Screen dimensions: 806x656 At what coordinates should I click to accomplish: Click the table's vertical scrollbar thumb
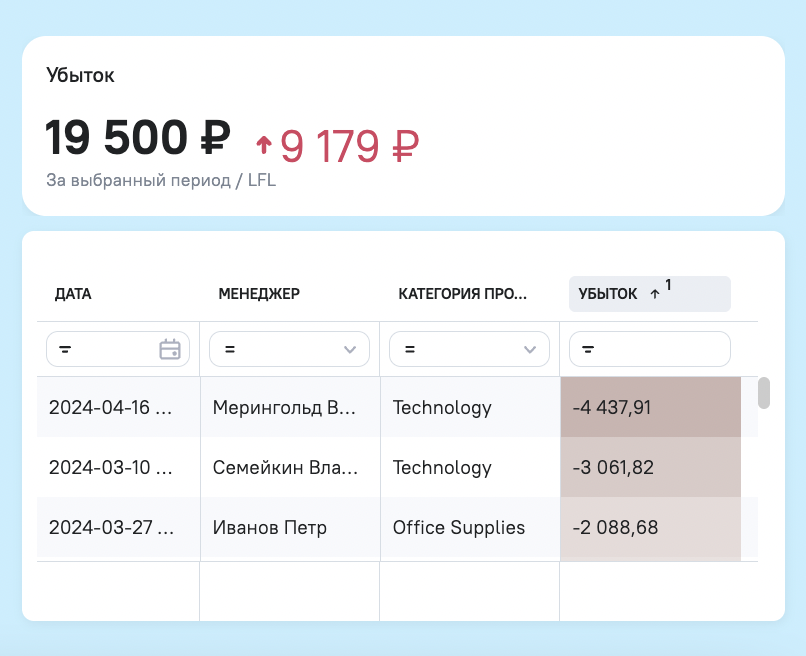click(x=764, y=393)
